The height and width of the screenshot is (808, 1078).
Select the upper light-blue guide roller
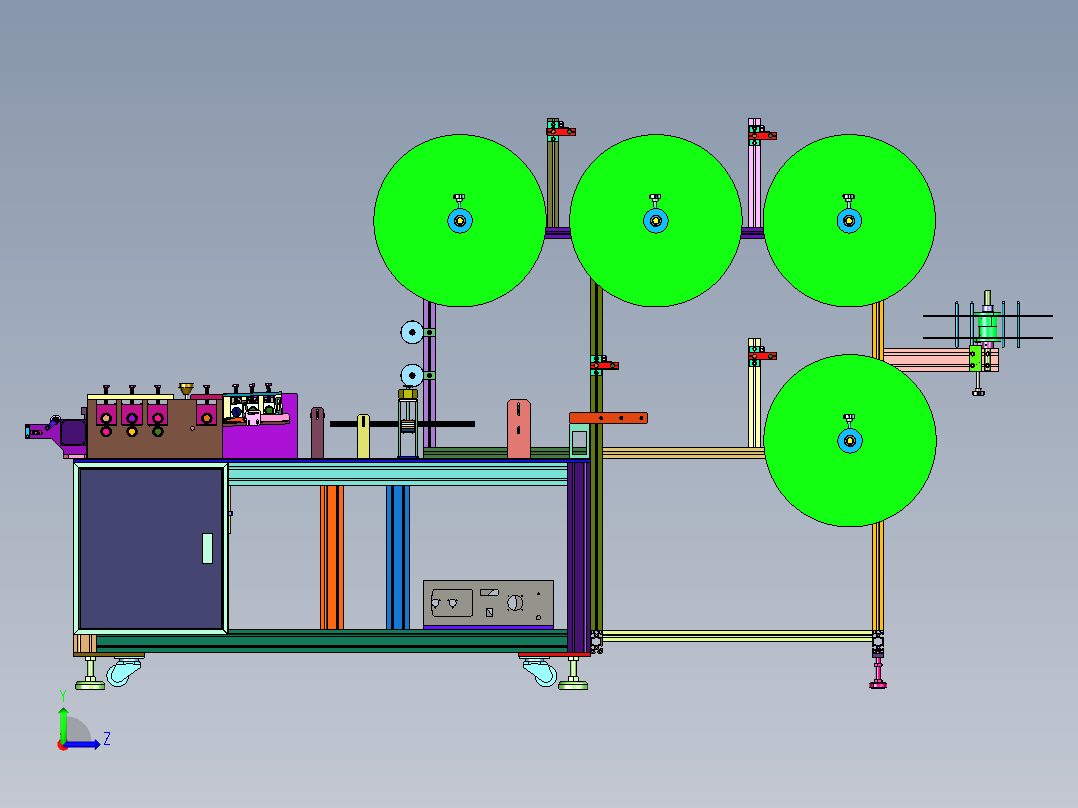click(412, 333)
